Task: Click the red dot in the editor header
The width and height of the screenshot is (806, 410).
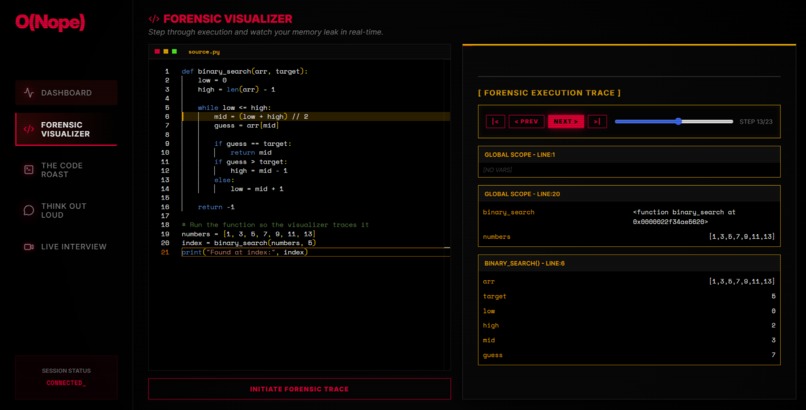Action: 157,51
